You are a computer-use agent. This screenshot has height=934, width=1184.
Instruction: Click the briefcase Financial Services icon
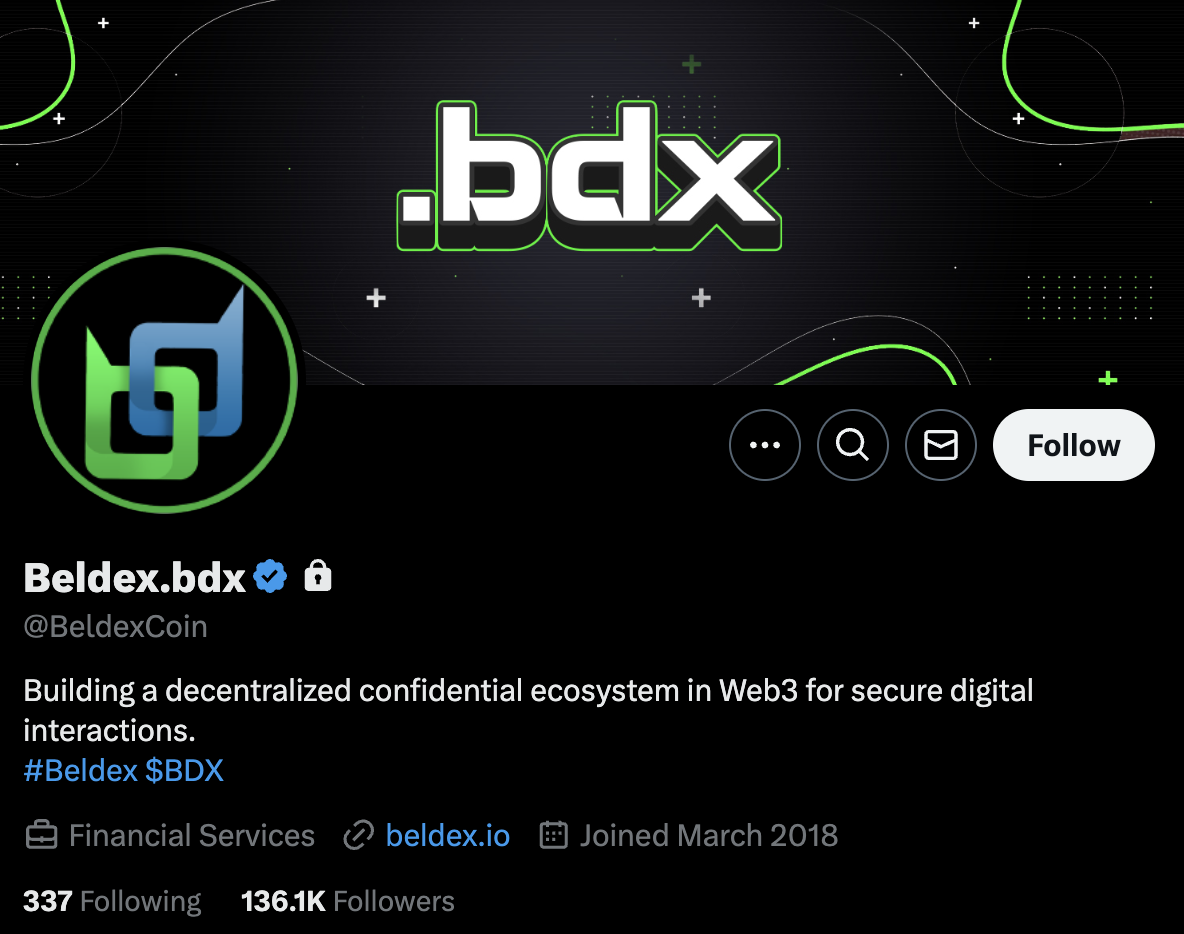[42, 836]
